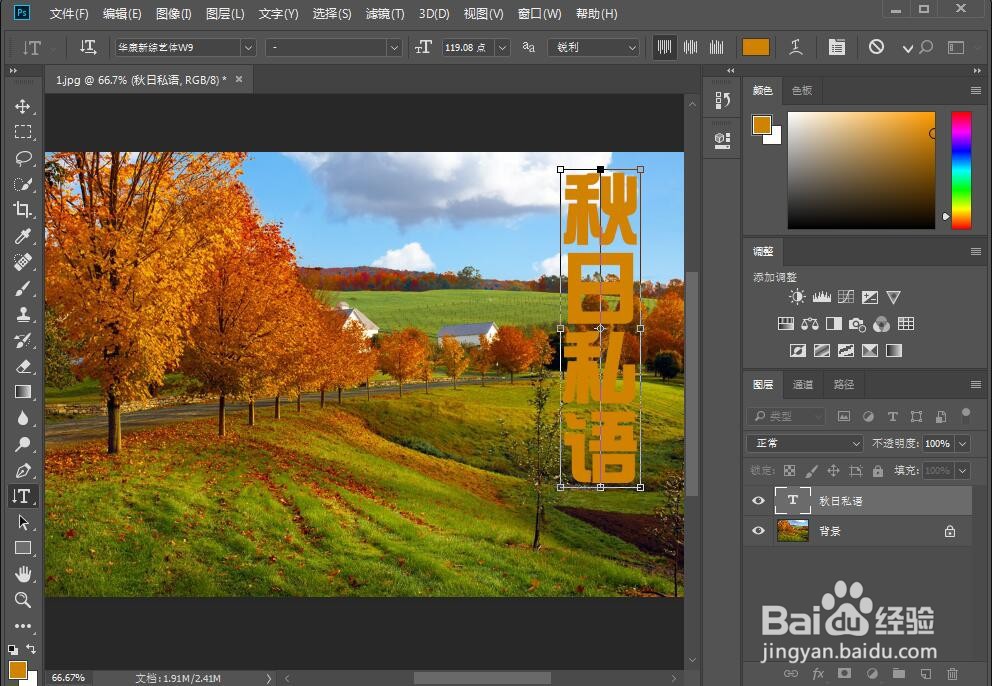This screenshot has width=992, height=686.
Task: Hide the 背景 layer
Action: [758, 530]
